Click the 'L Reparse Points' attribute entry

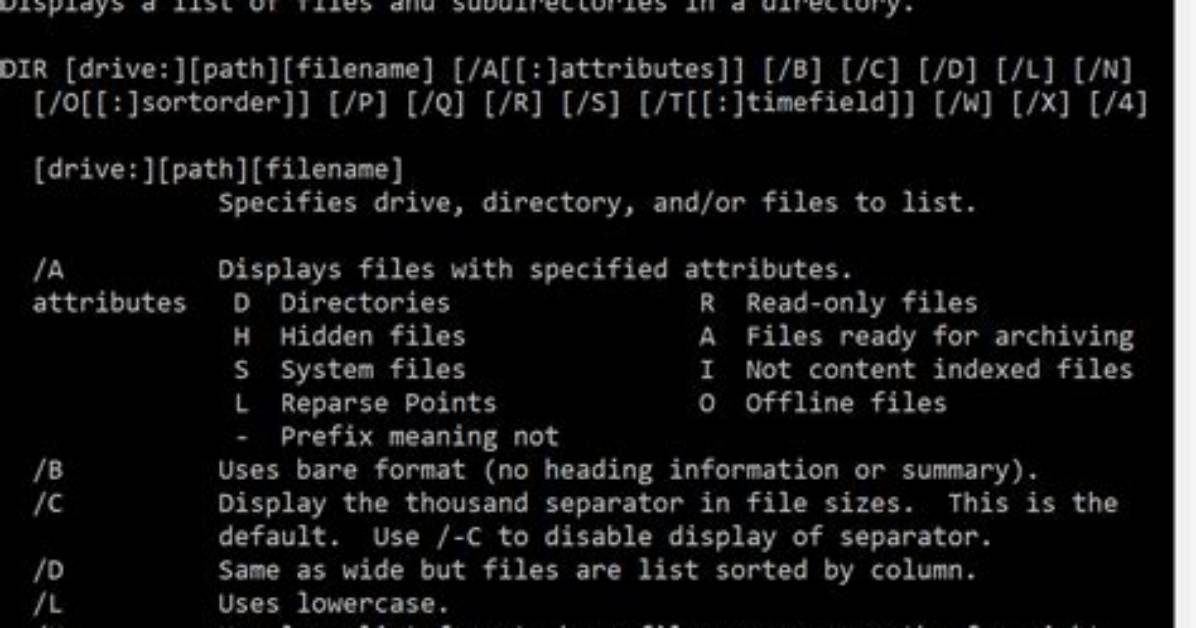[365, 403]
